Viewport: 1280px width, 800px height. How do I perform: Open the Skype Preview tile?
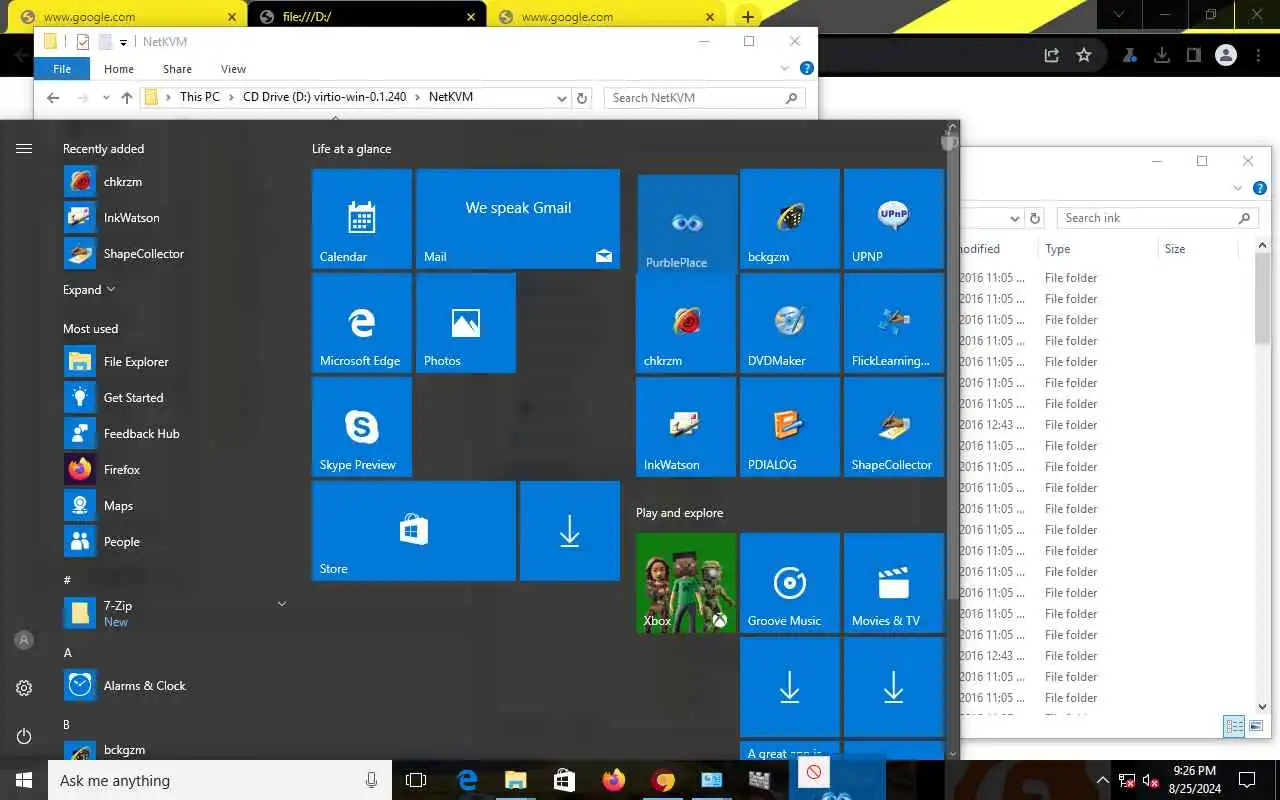[362, 427]
